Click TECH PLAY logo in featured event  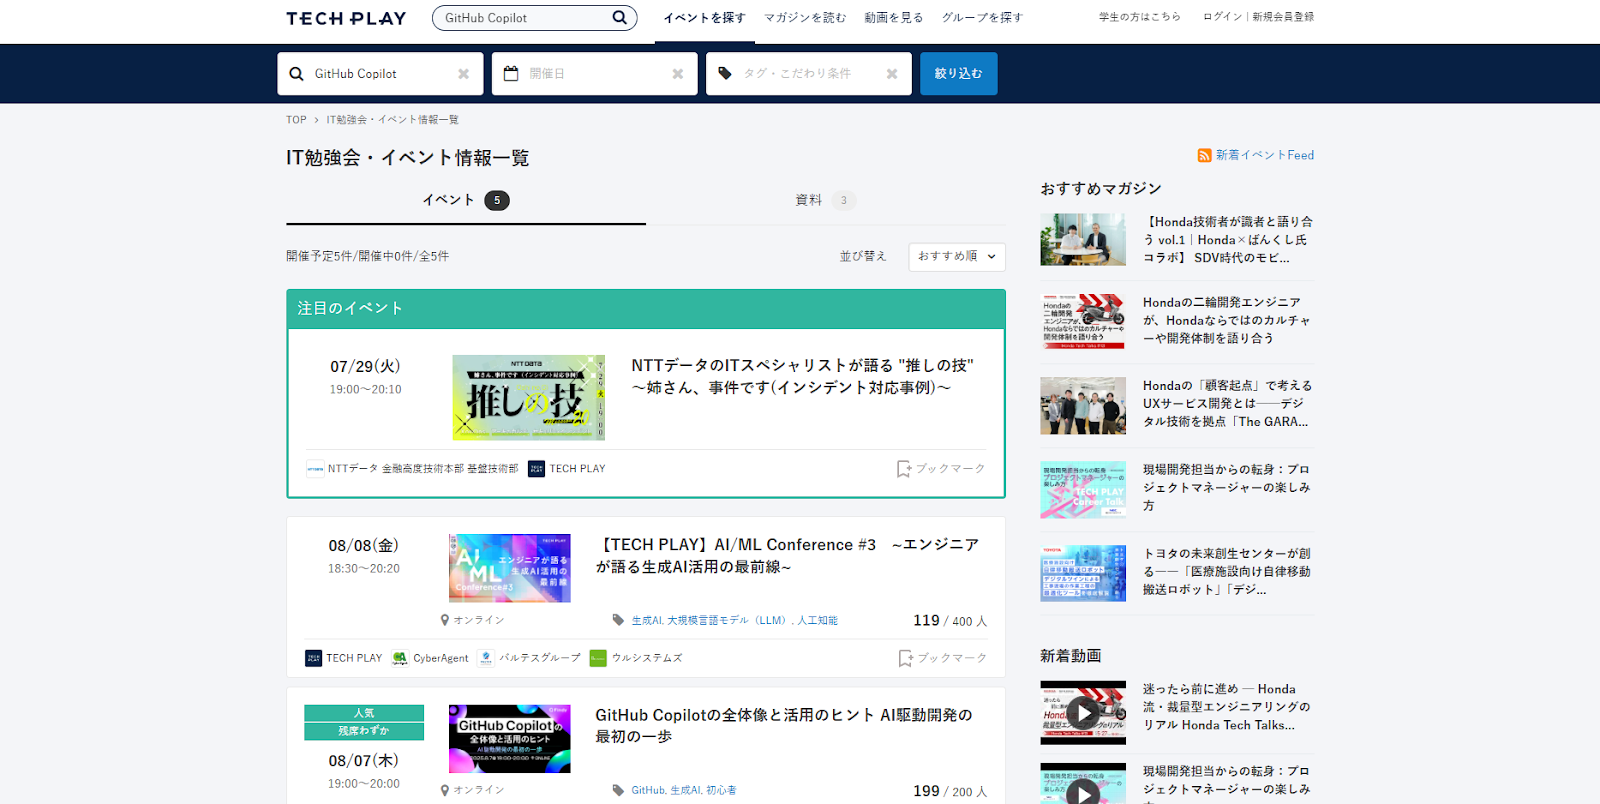536,469
